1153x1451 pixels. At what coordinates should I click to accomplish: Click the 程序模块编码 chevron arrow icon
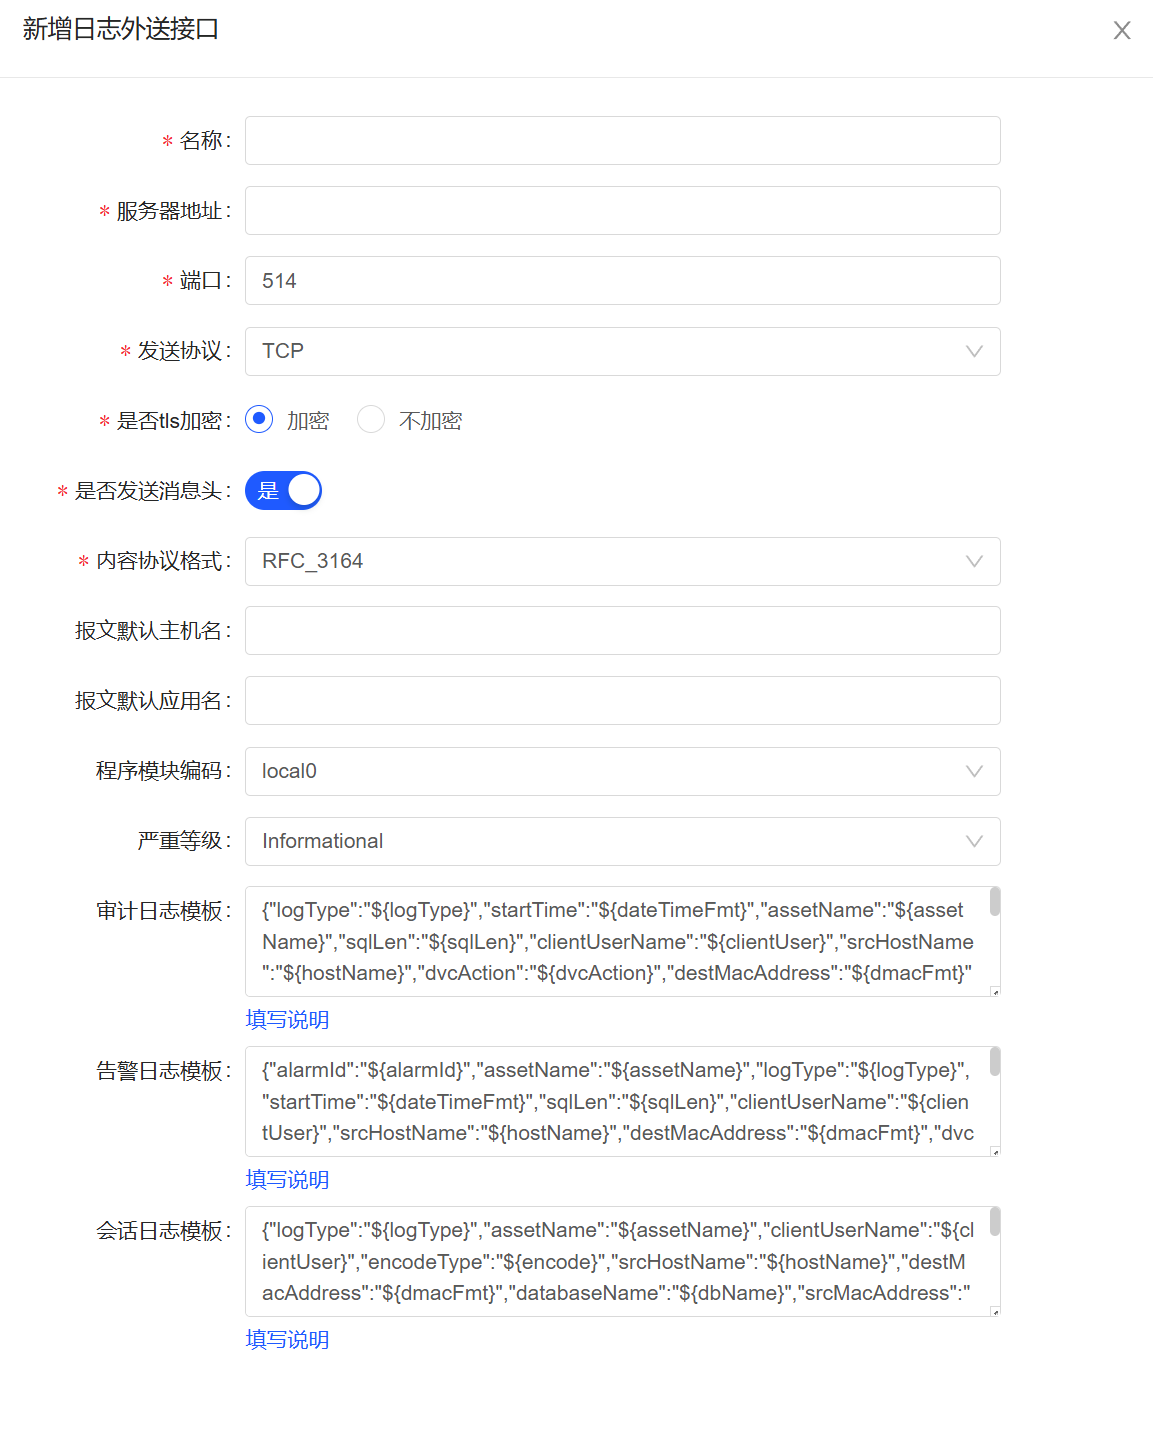974,771
